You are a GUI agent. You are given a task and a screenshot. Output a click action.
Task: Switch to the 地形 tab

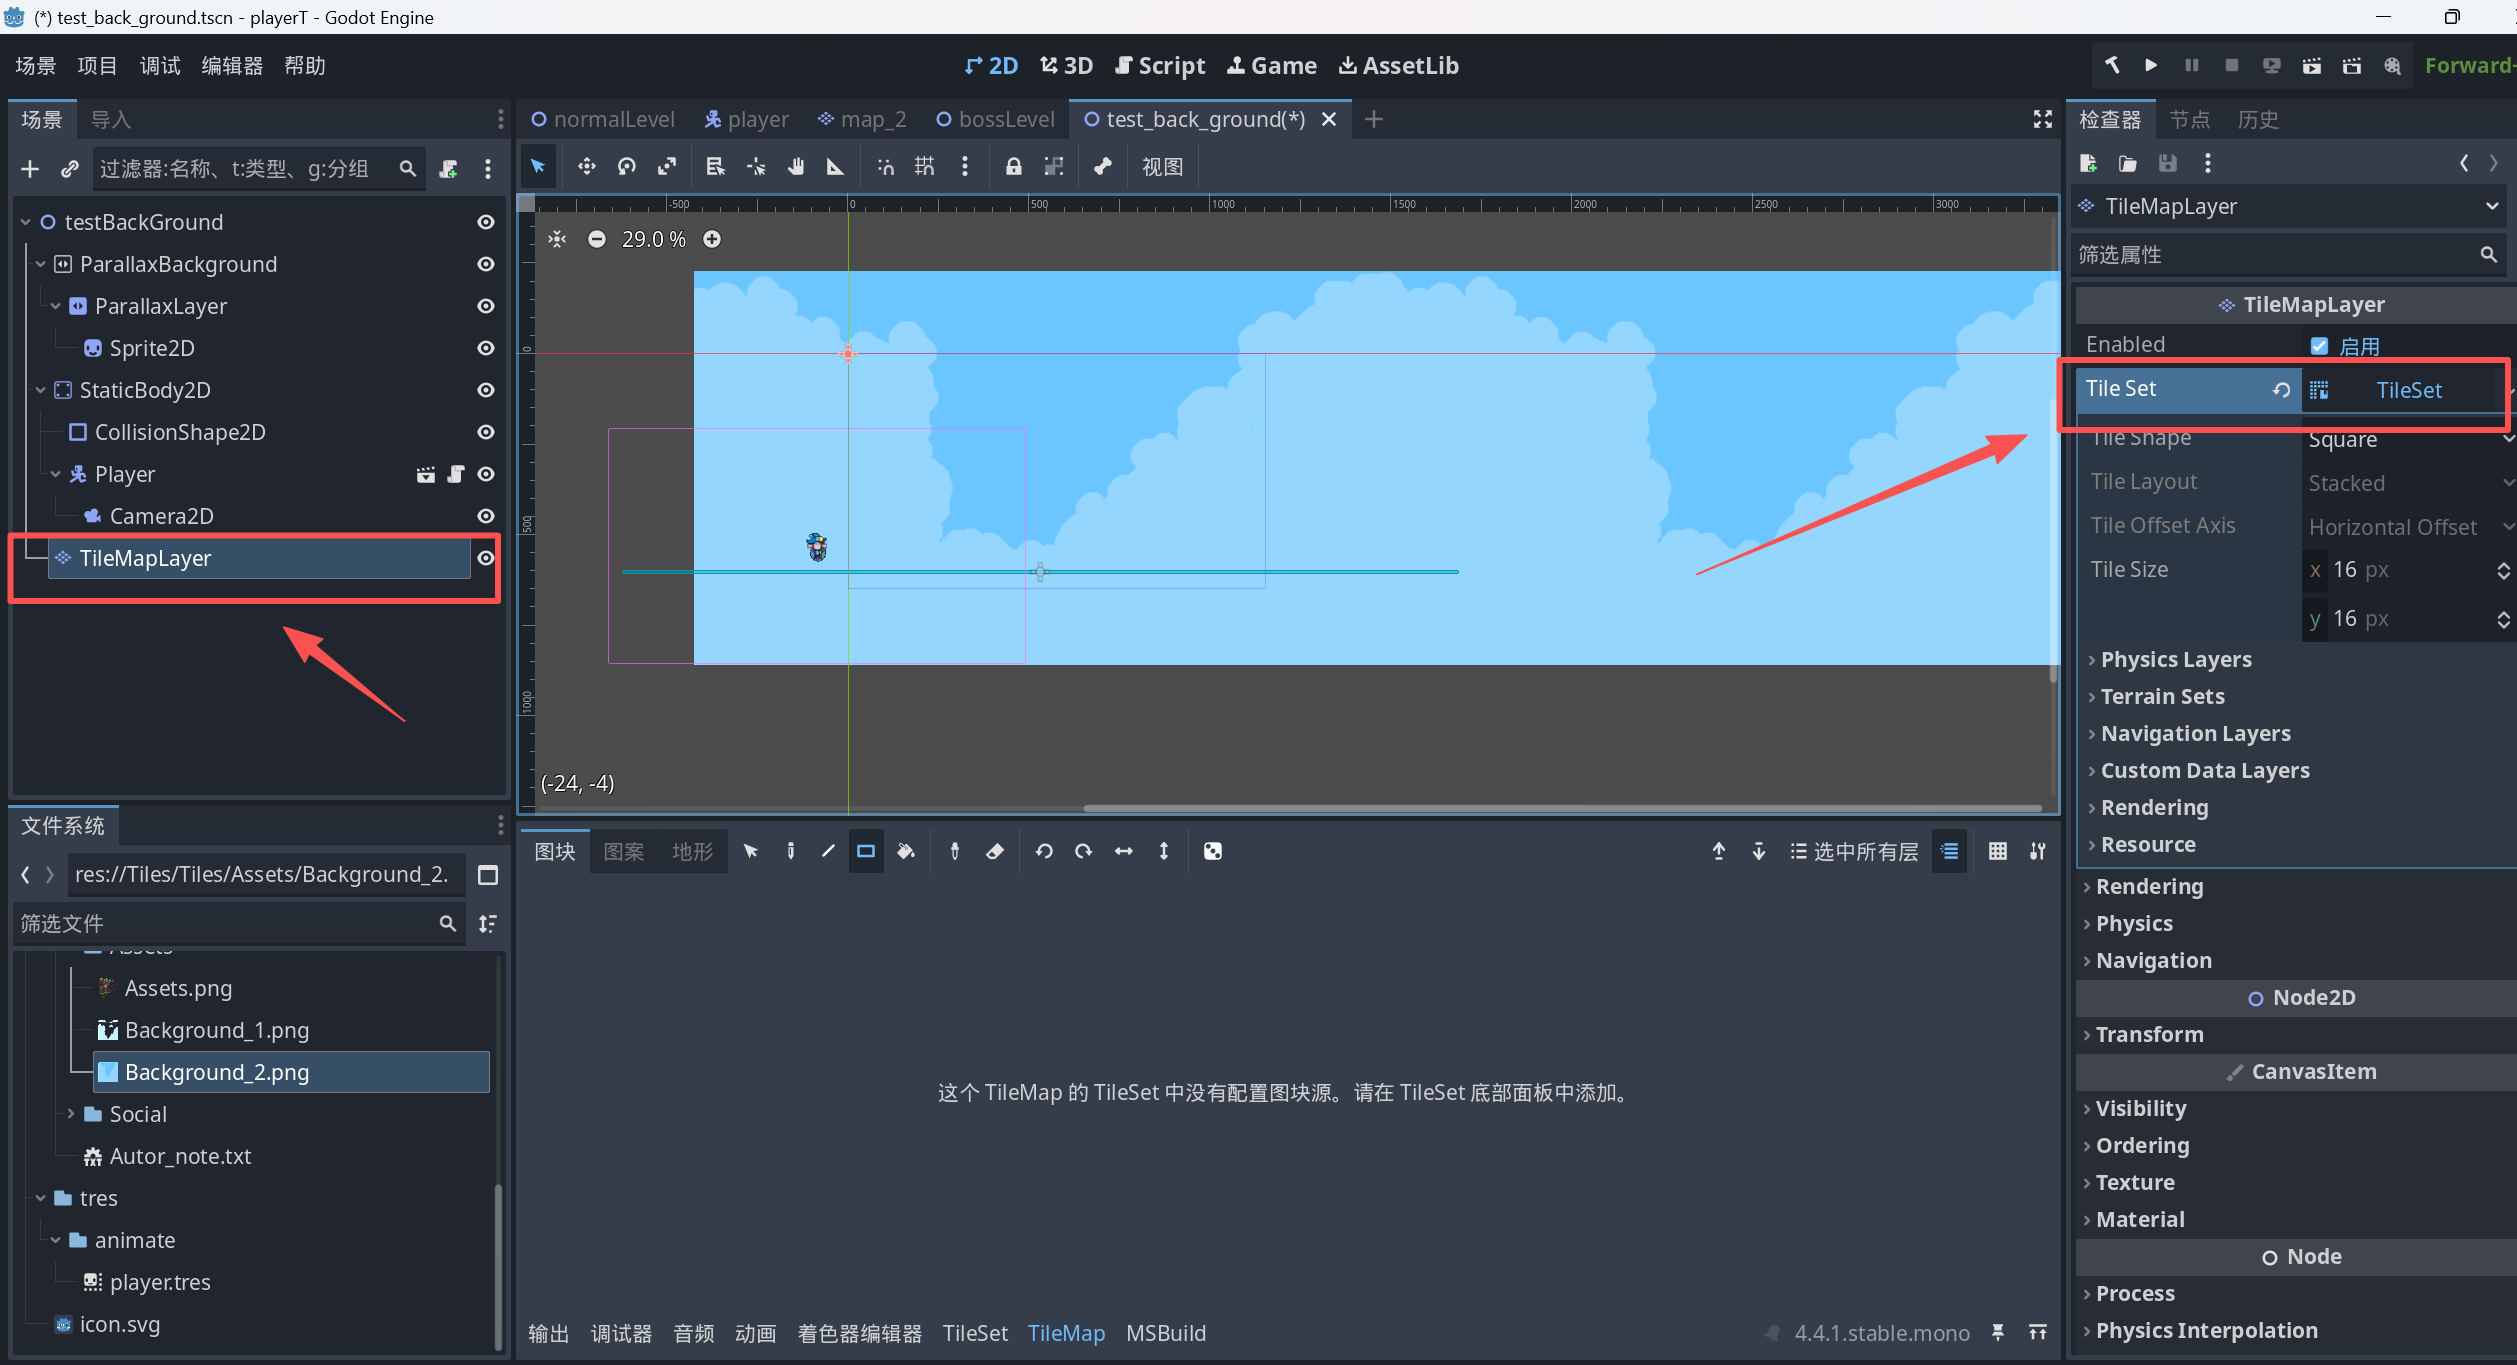click(692, 851)
